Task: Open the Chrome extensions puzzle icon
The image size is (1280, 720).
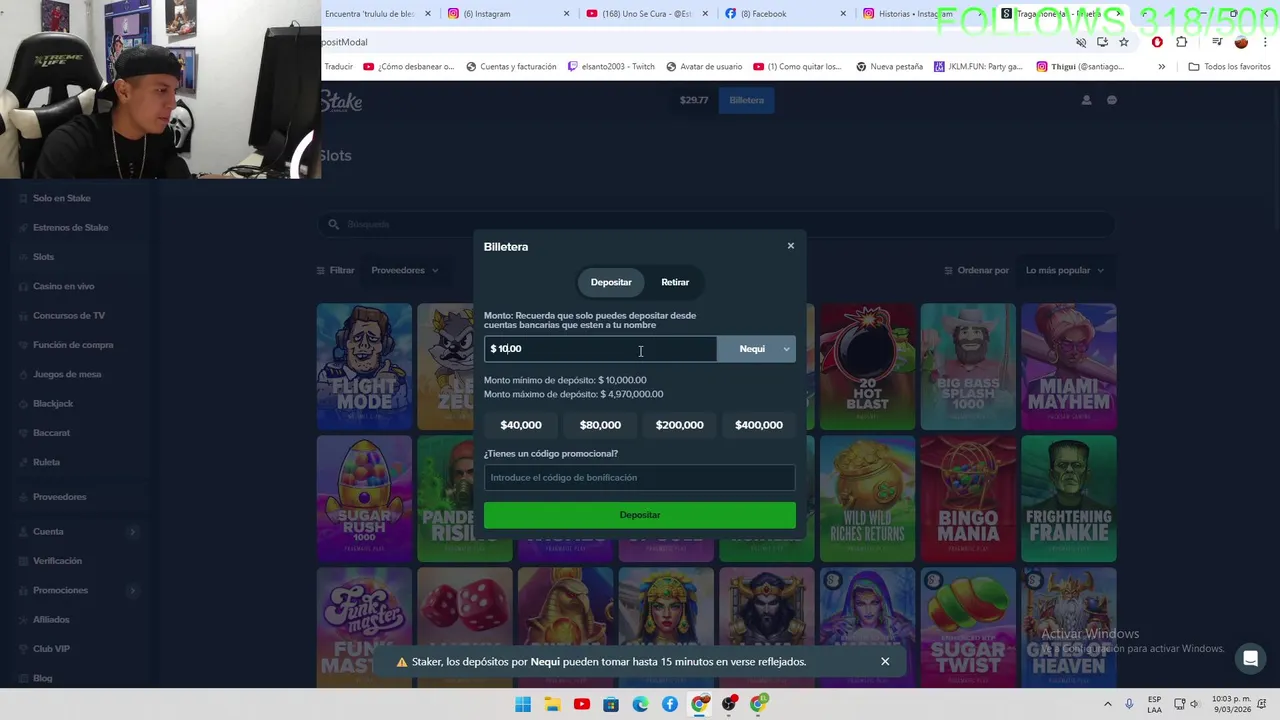Action: tap(1182, 42)
